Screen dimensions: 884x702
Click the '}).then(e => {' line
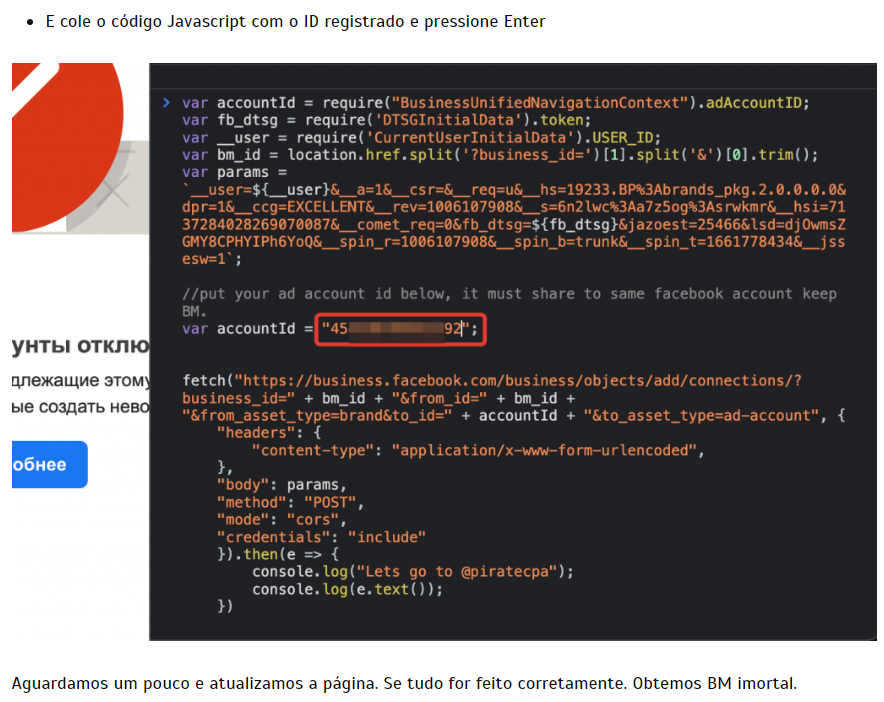click(278, 554)
